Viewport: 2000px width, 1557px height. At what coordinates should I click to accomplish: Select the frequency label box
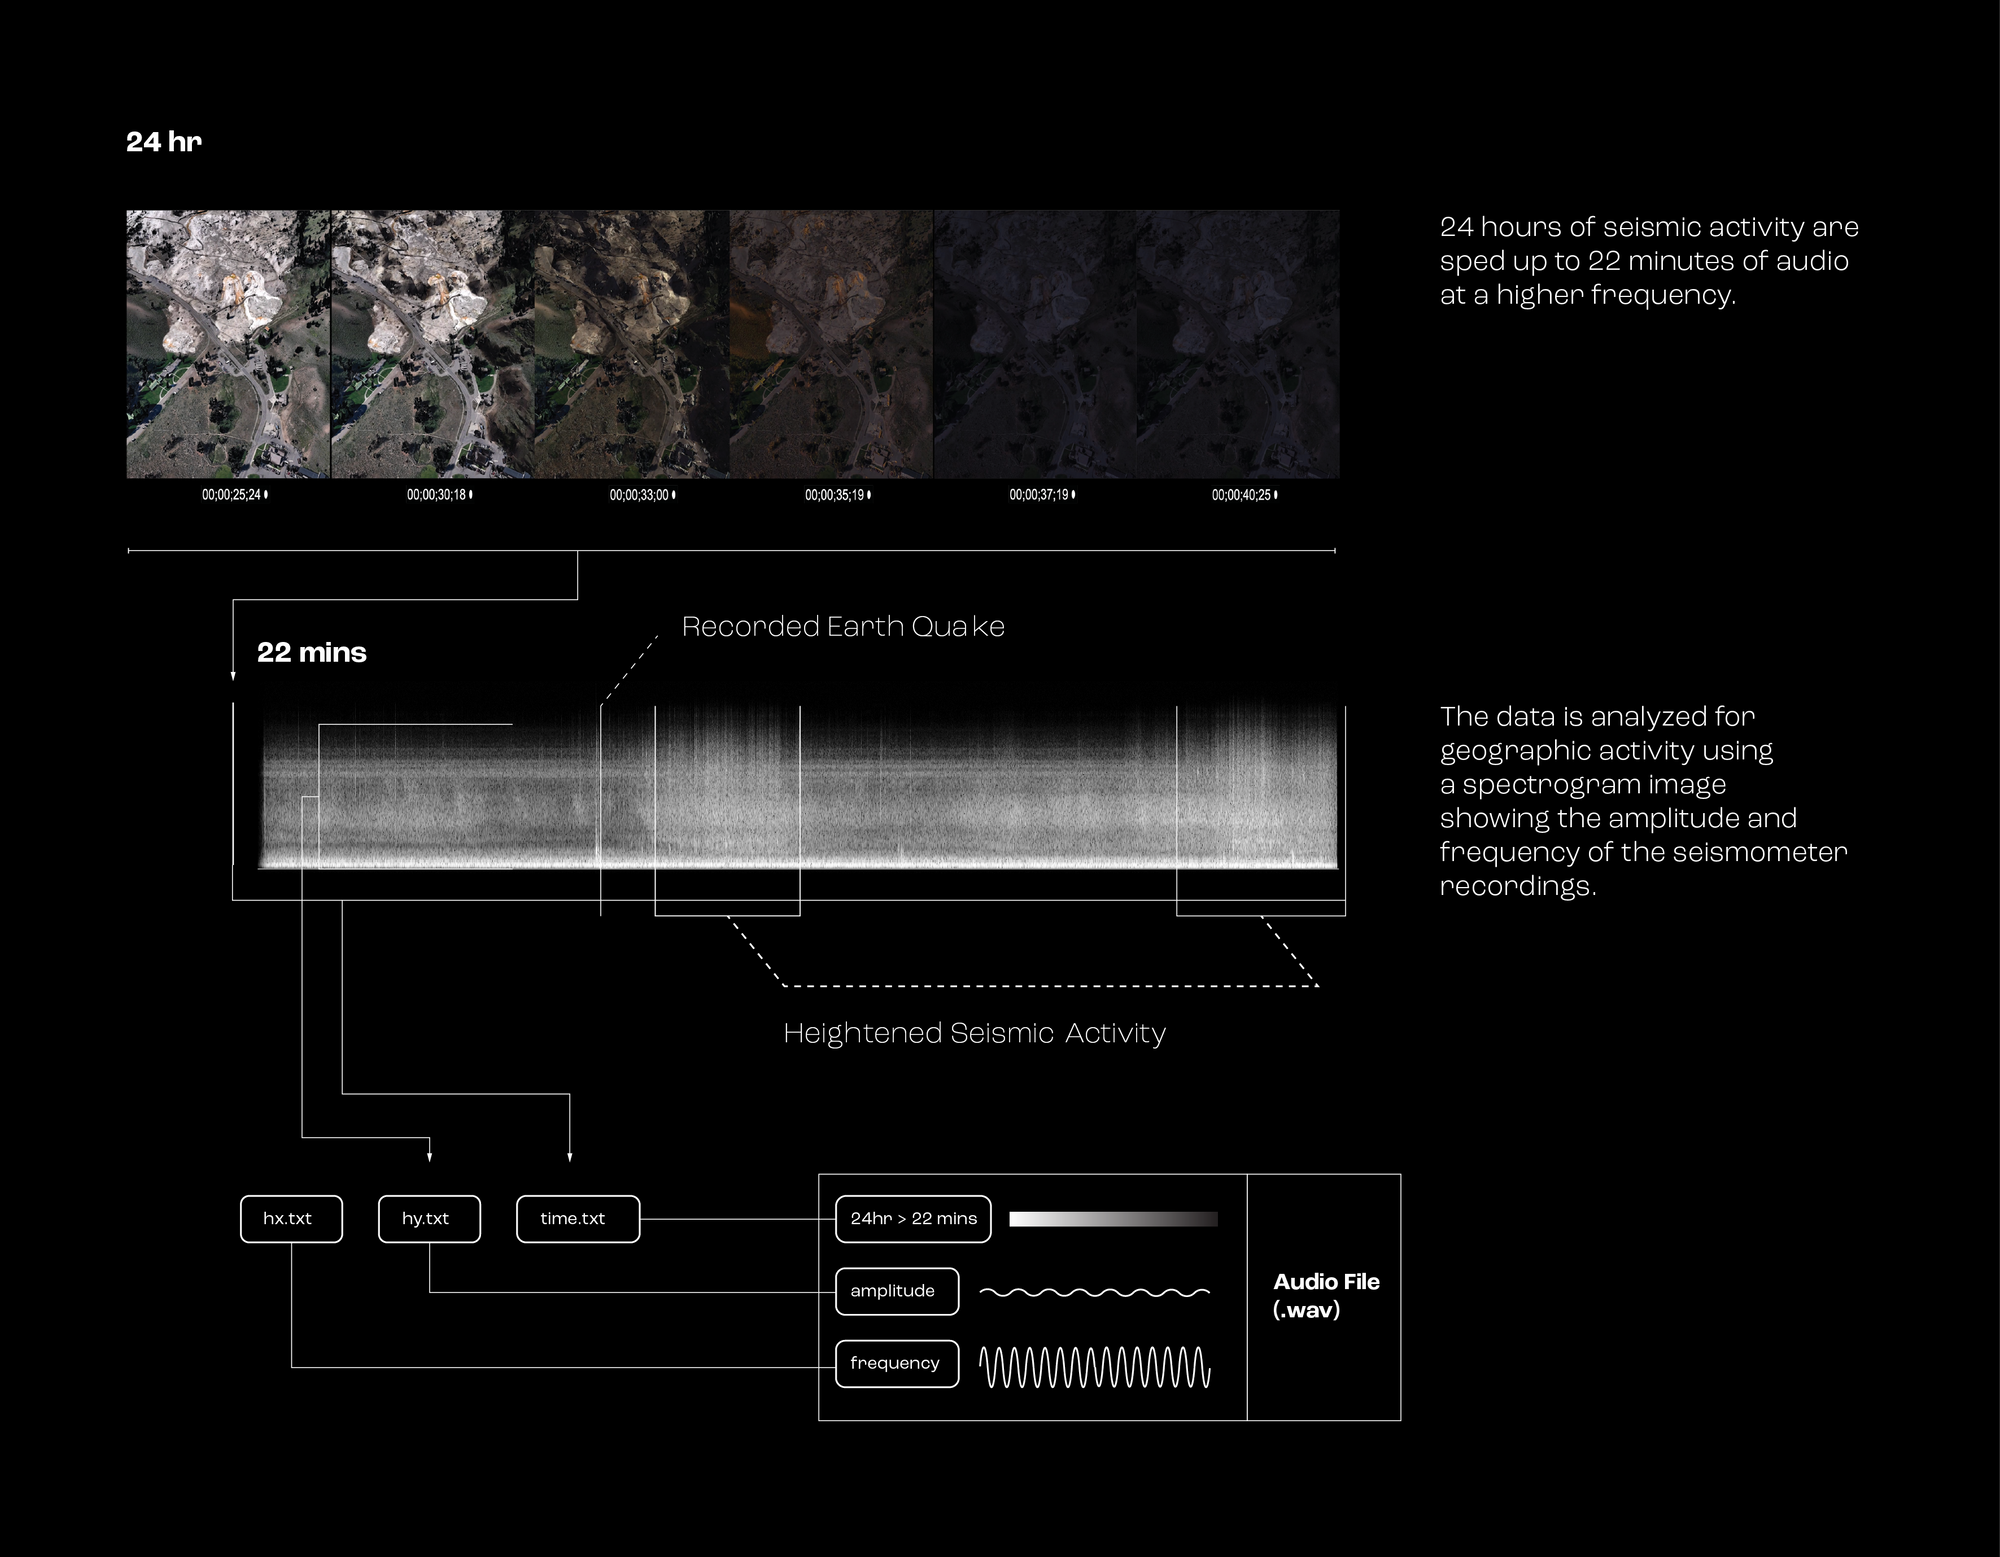(x=896, y=1363)
